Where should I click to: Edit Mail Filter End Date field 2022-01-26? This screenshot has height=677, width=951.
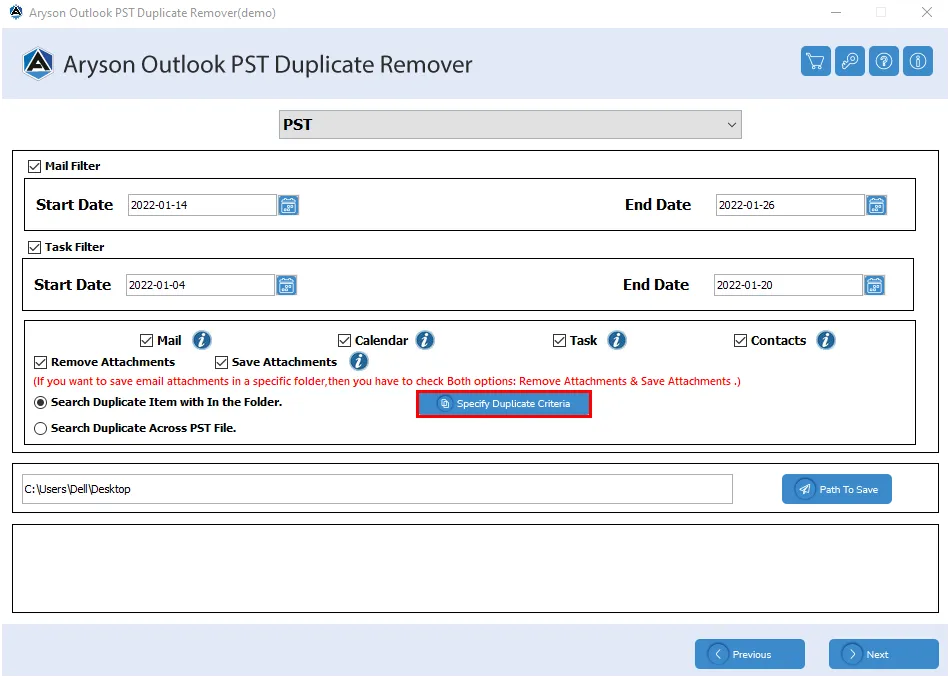click(790, 205)
